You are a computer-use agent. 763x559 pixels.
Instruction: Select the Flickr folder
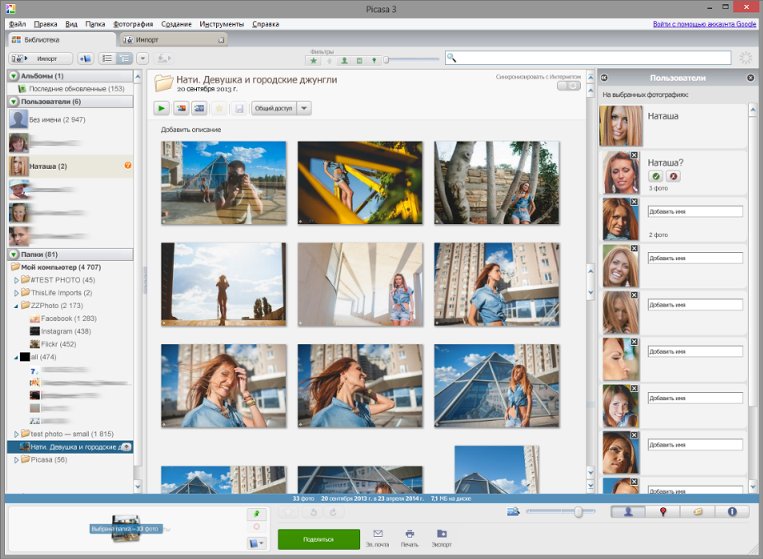(x=53, y=344)
